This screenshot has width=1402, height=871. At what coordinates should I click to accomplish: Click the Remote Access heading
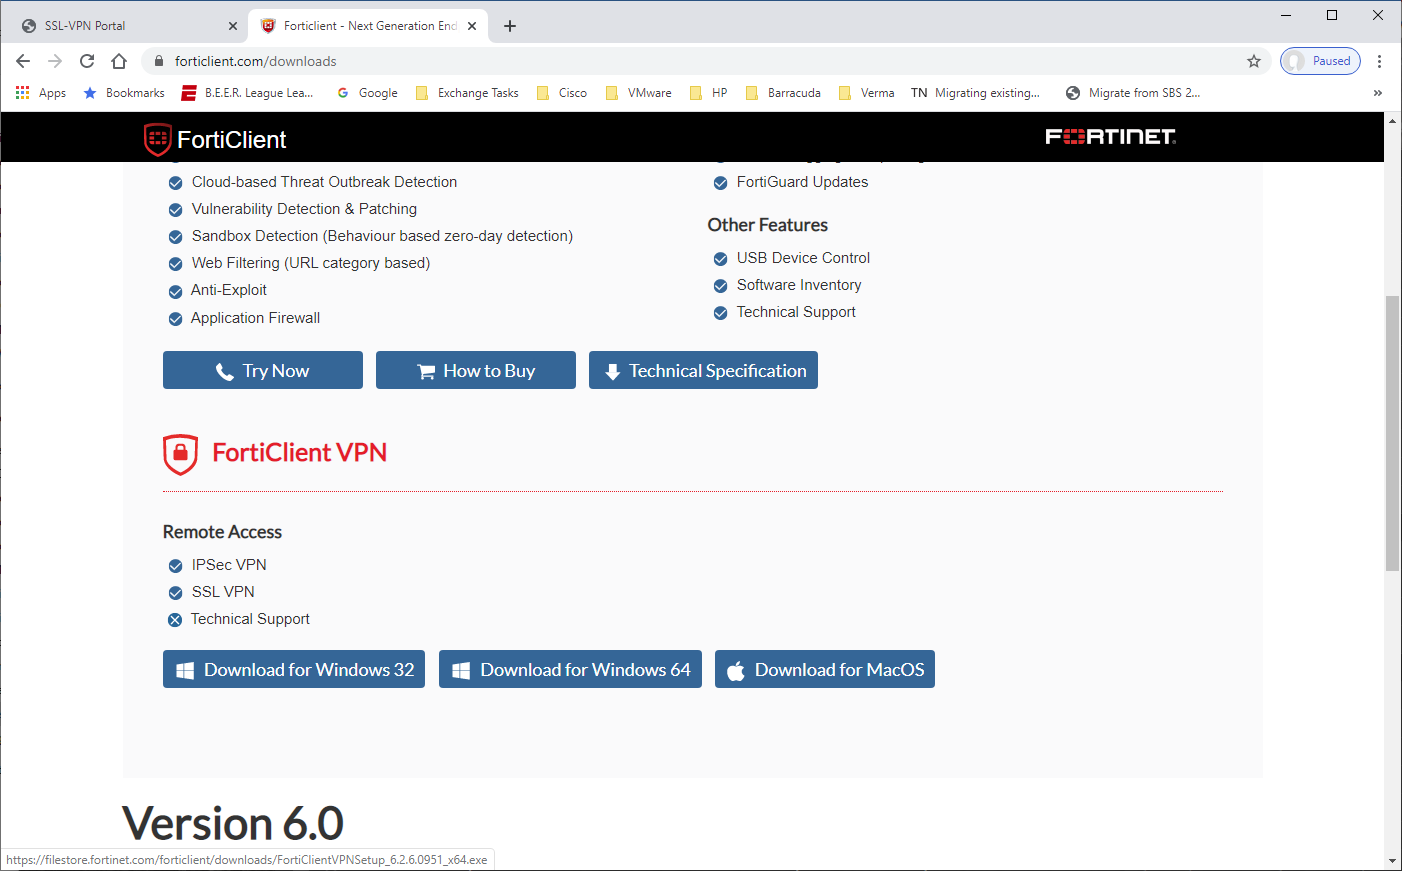click(x=222, y=532)
